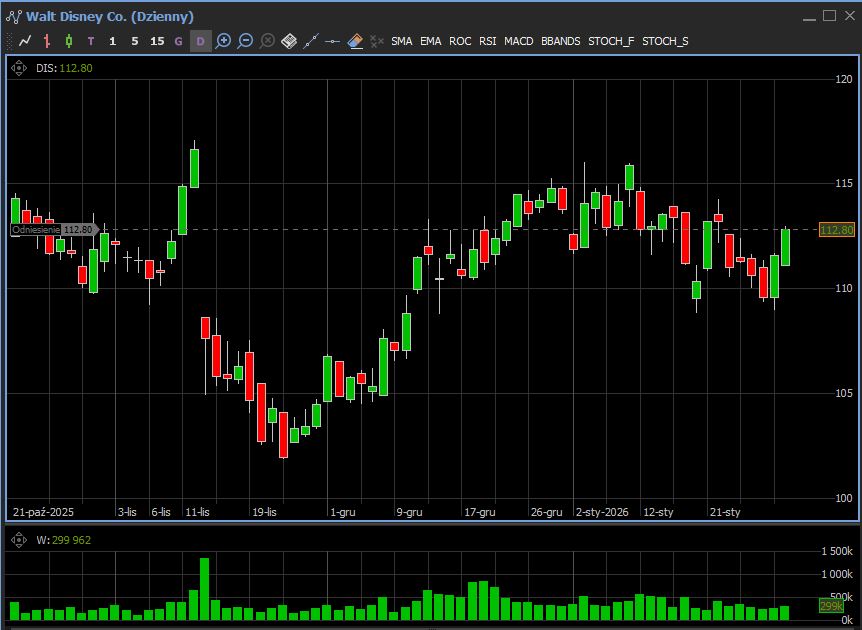Add the MACD indicator
The image size is (862, 630).
tap(518, 41)
